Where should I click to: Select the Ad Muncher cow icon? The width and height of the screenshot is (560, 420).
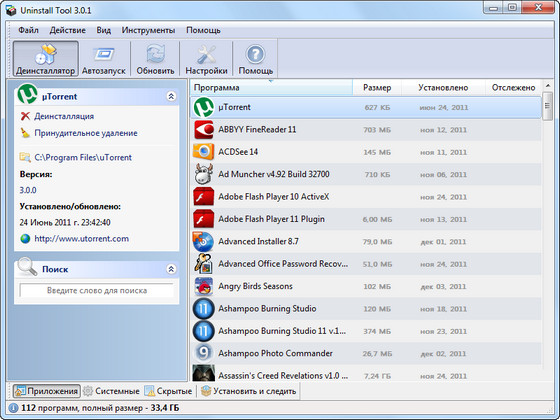coord(204,174)
